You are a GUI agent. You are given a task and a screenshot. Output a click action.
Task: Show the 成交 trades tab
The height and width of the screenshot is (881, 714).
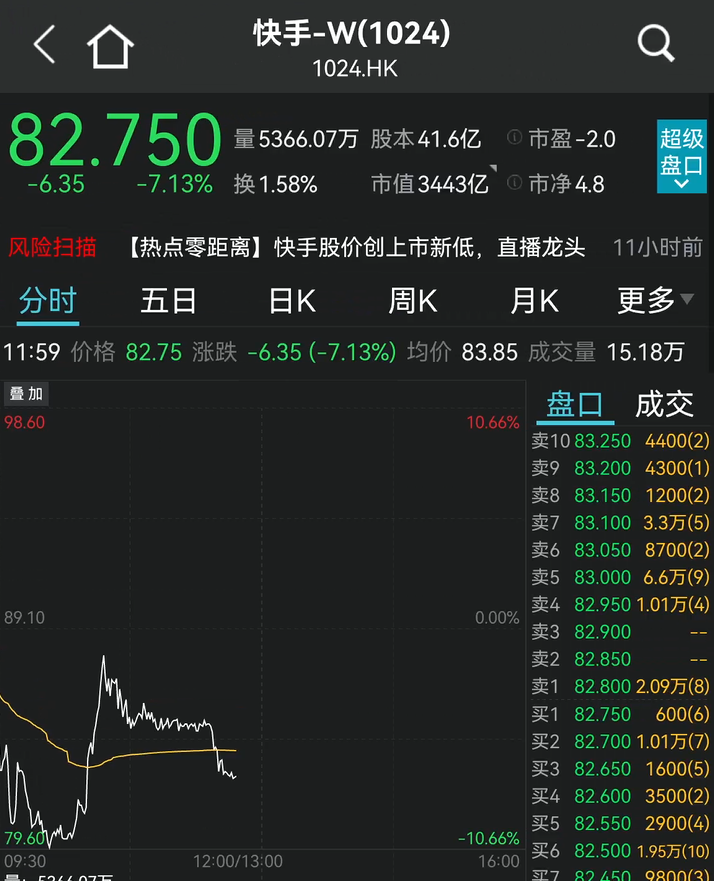[x=664, y=404]
